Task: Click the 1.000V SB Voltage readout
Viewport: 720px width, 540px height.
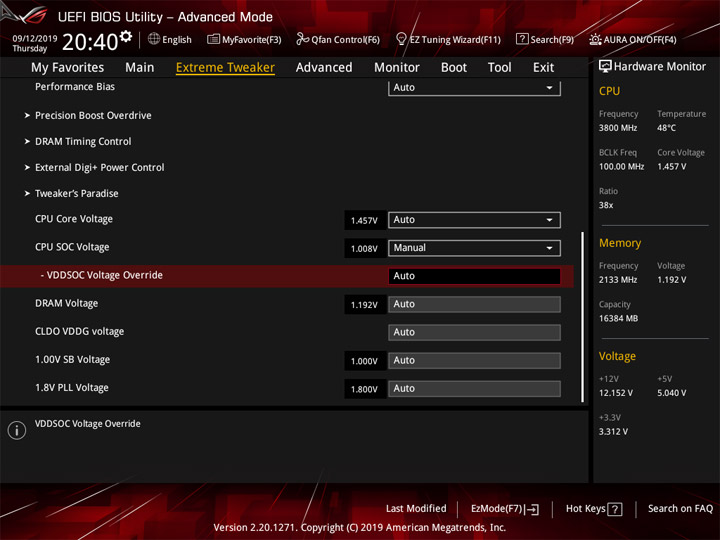Action: coord(364,361)
